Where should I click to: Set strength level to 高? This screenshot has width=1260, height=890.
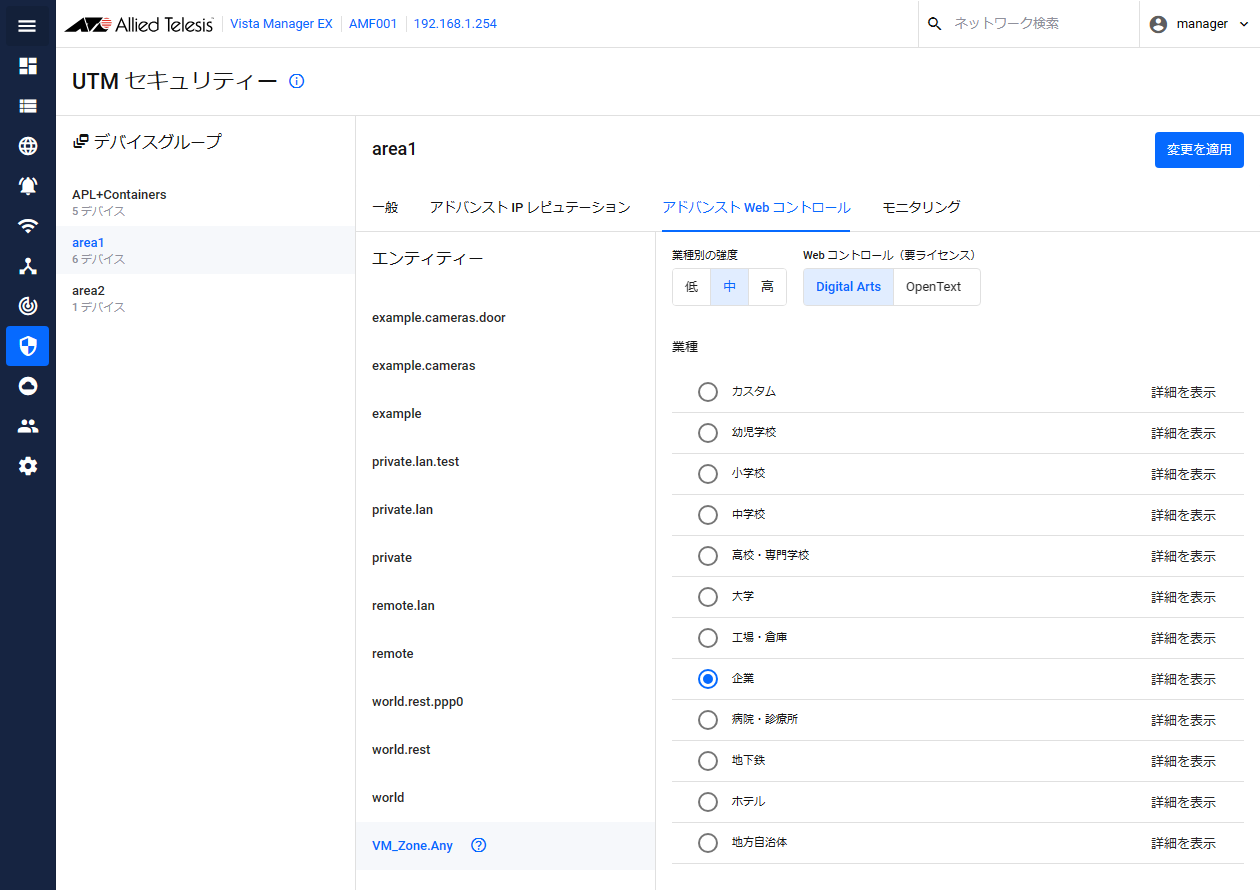(767, 287)
